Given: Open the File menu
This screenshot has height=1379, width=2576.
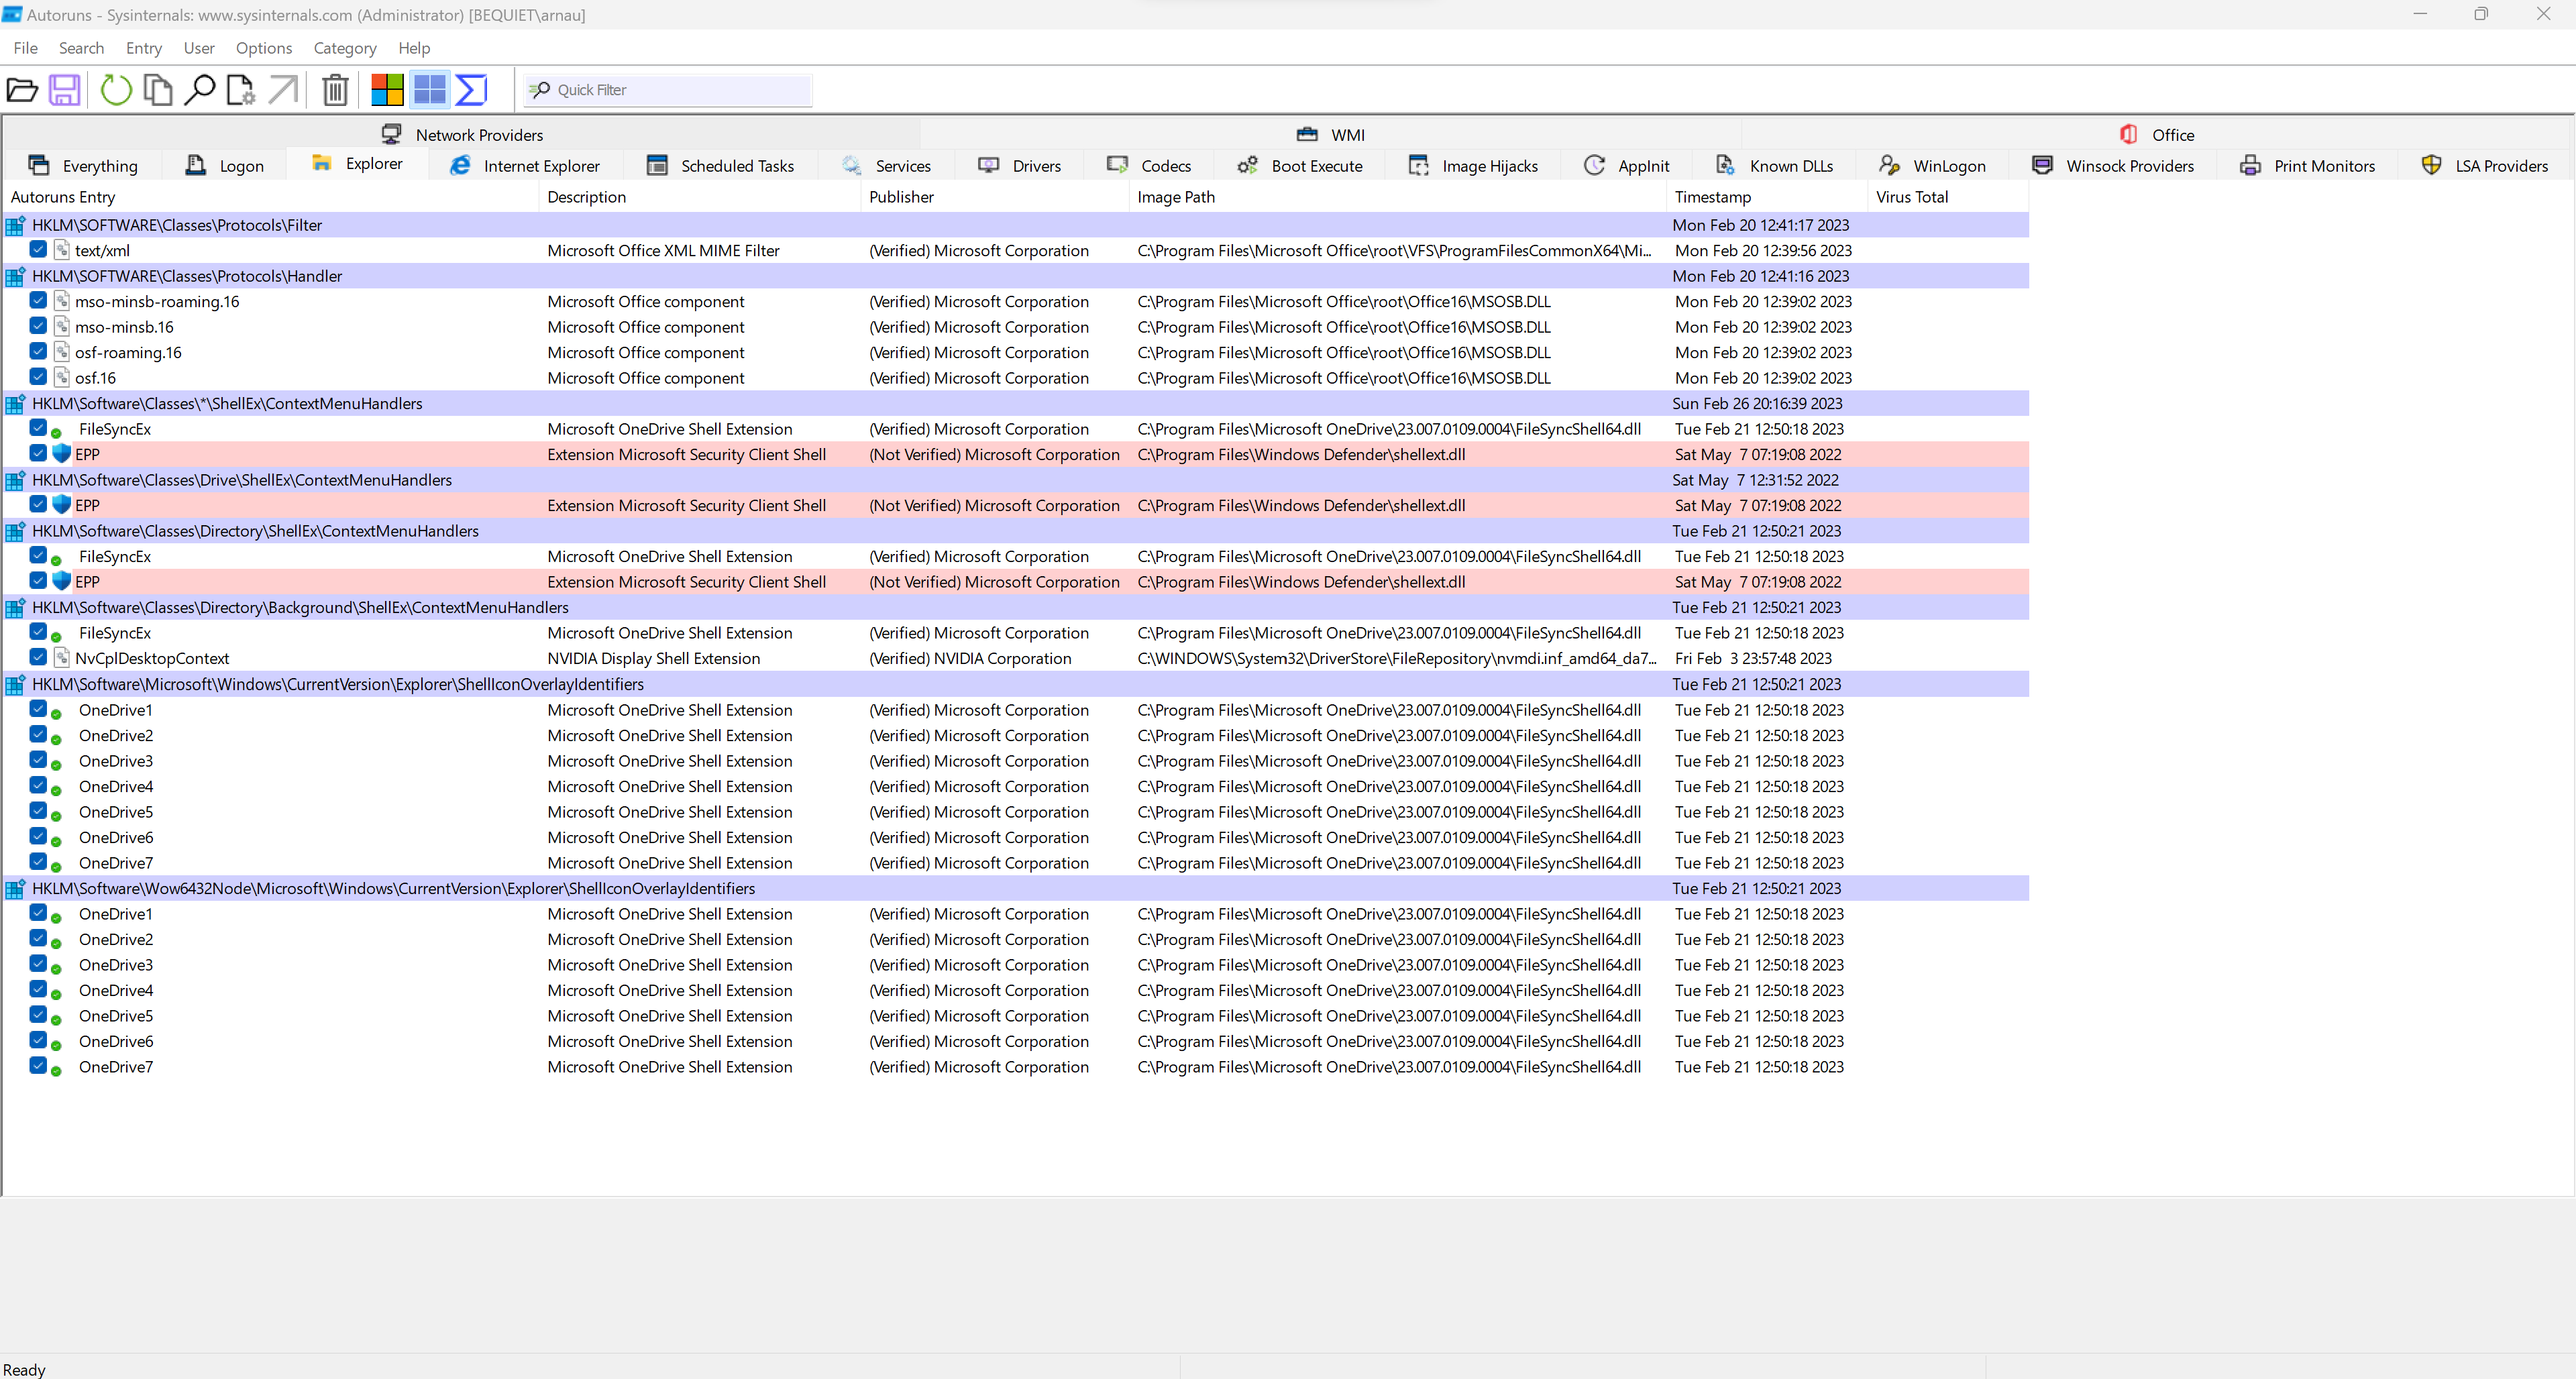Looking at the screenshot, I should click(26, 48).
